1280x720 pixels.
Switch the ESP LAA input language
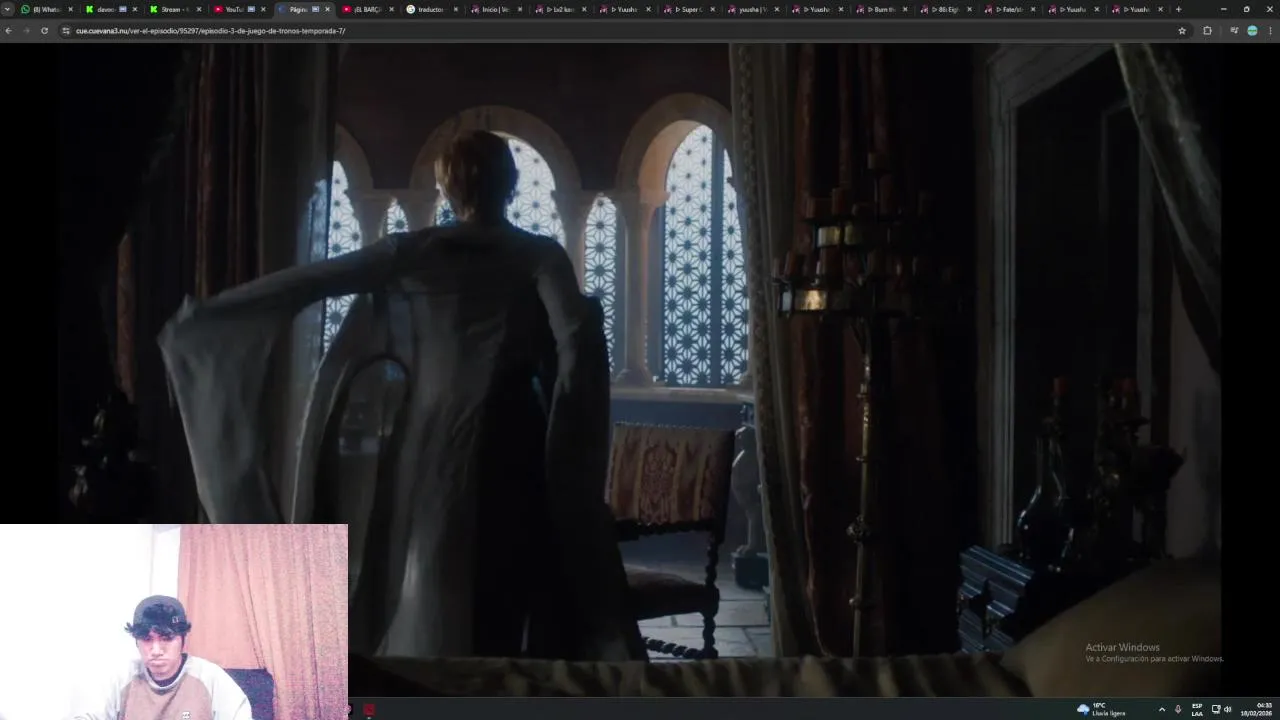[1197, 709]
